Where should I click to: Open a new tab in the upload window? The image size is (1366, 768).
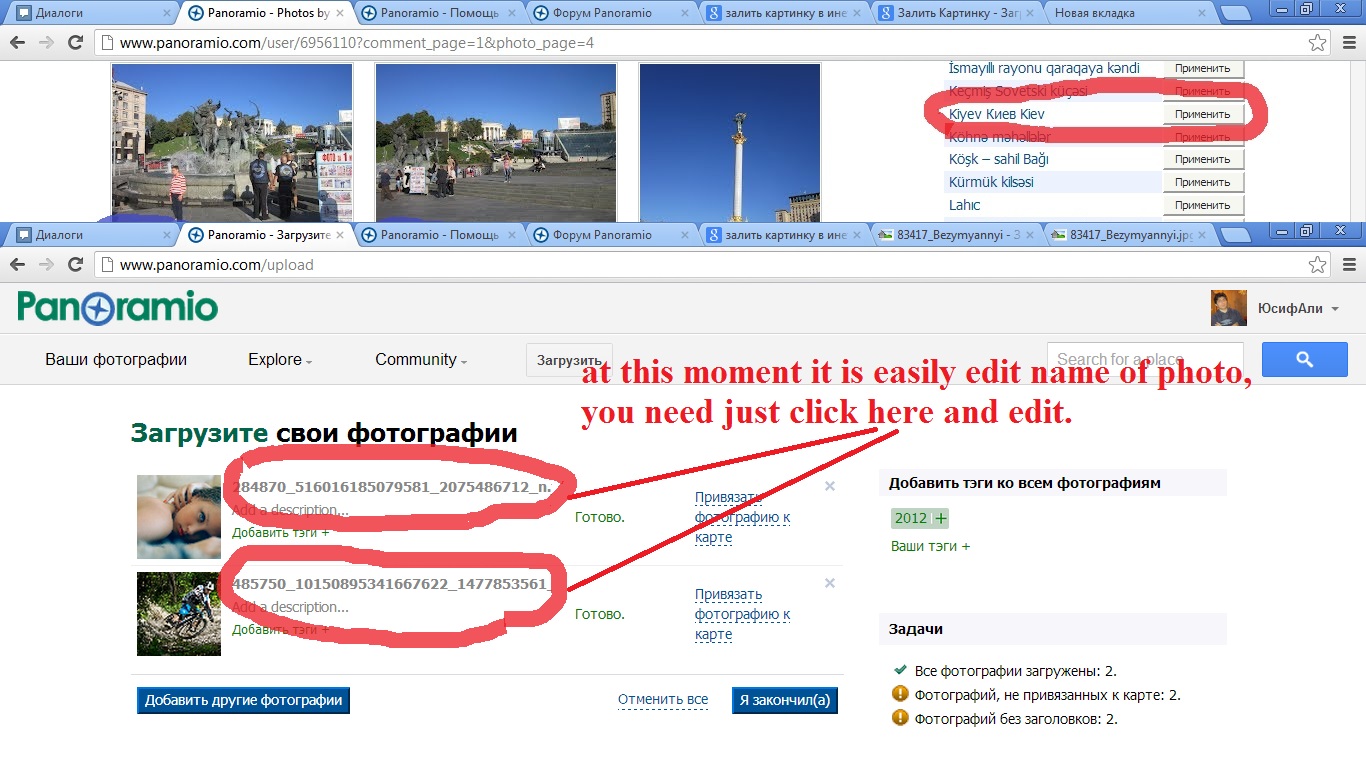1236,234
